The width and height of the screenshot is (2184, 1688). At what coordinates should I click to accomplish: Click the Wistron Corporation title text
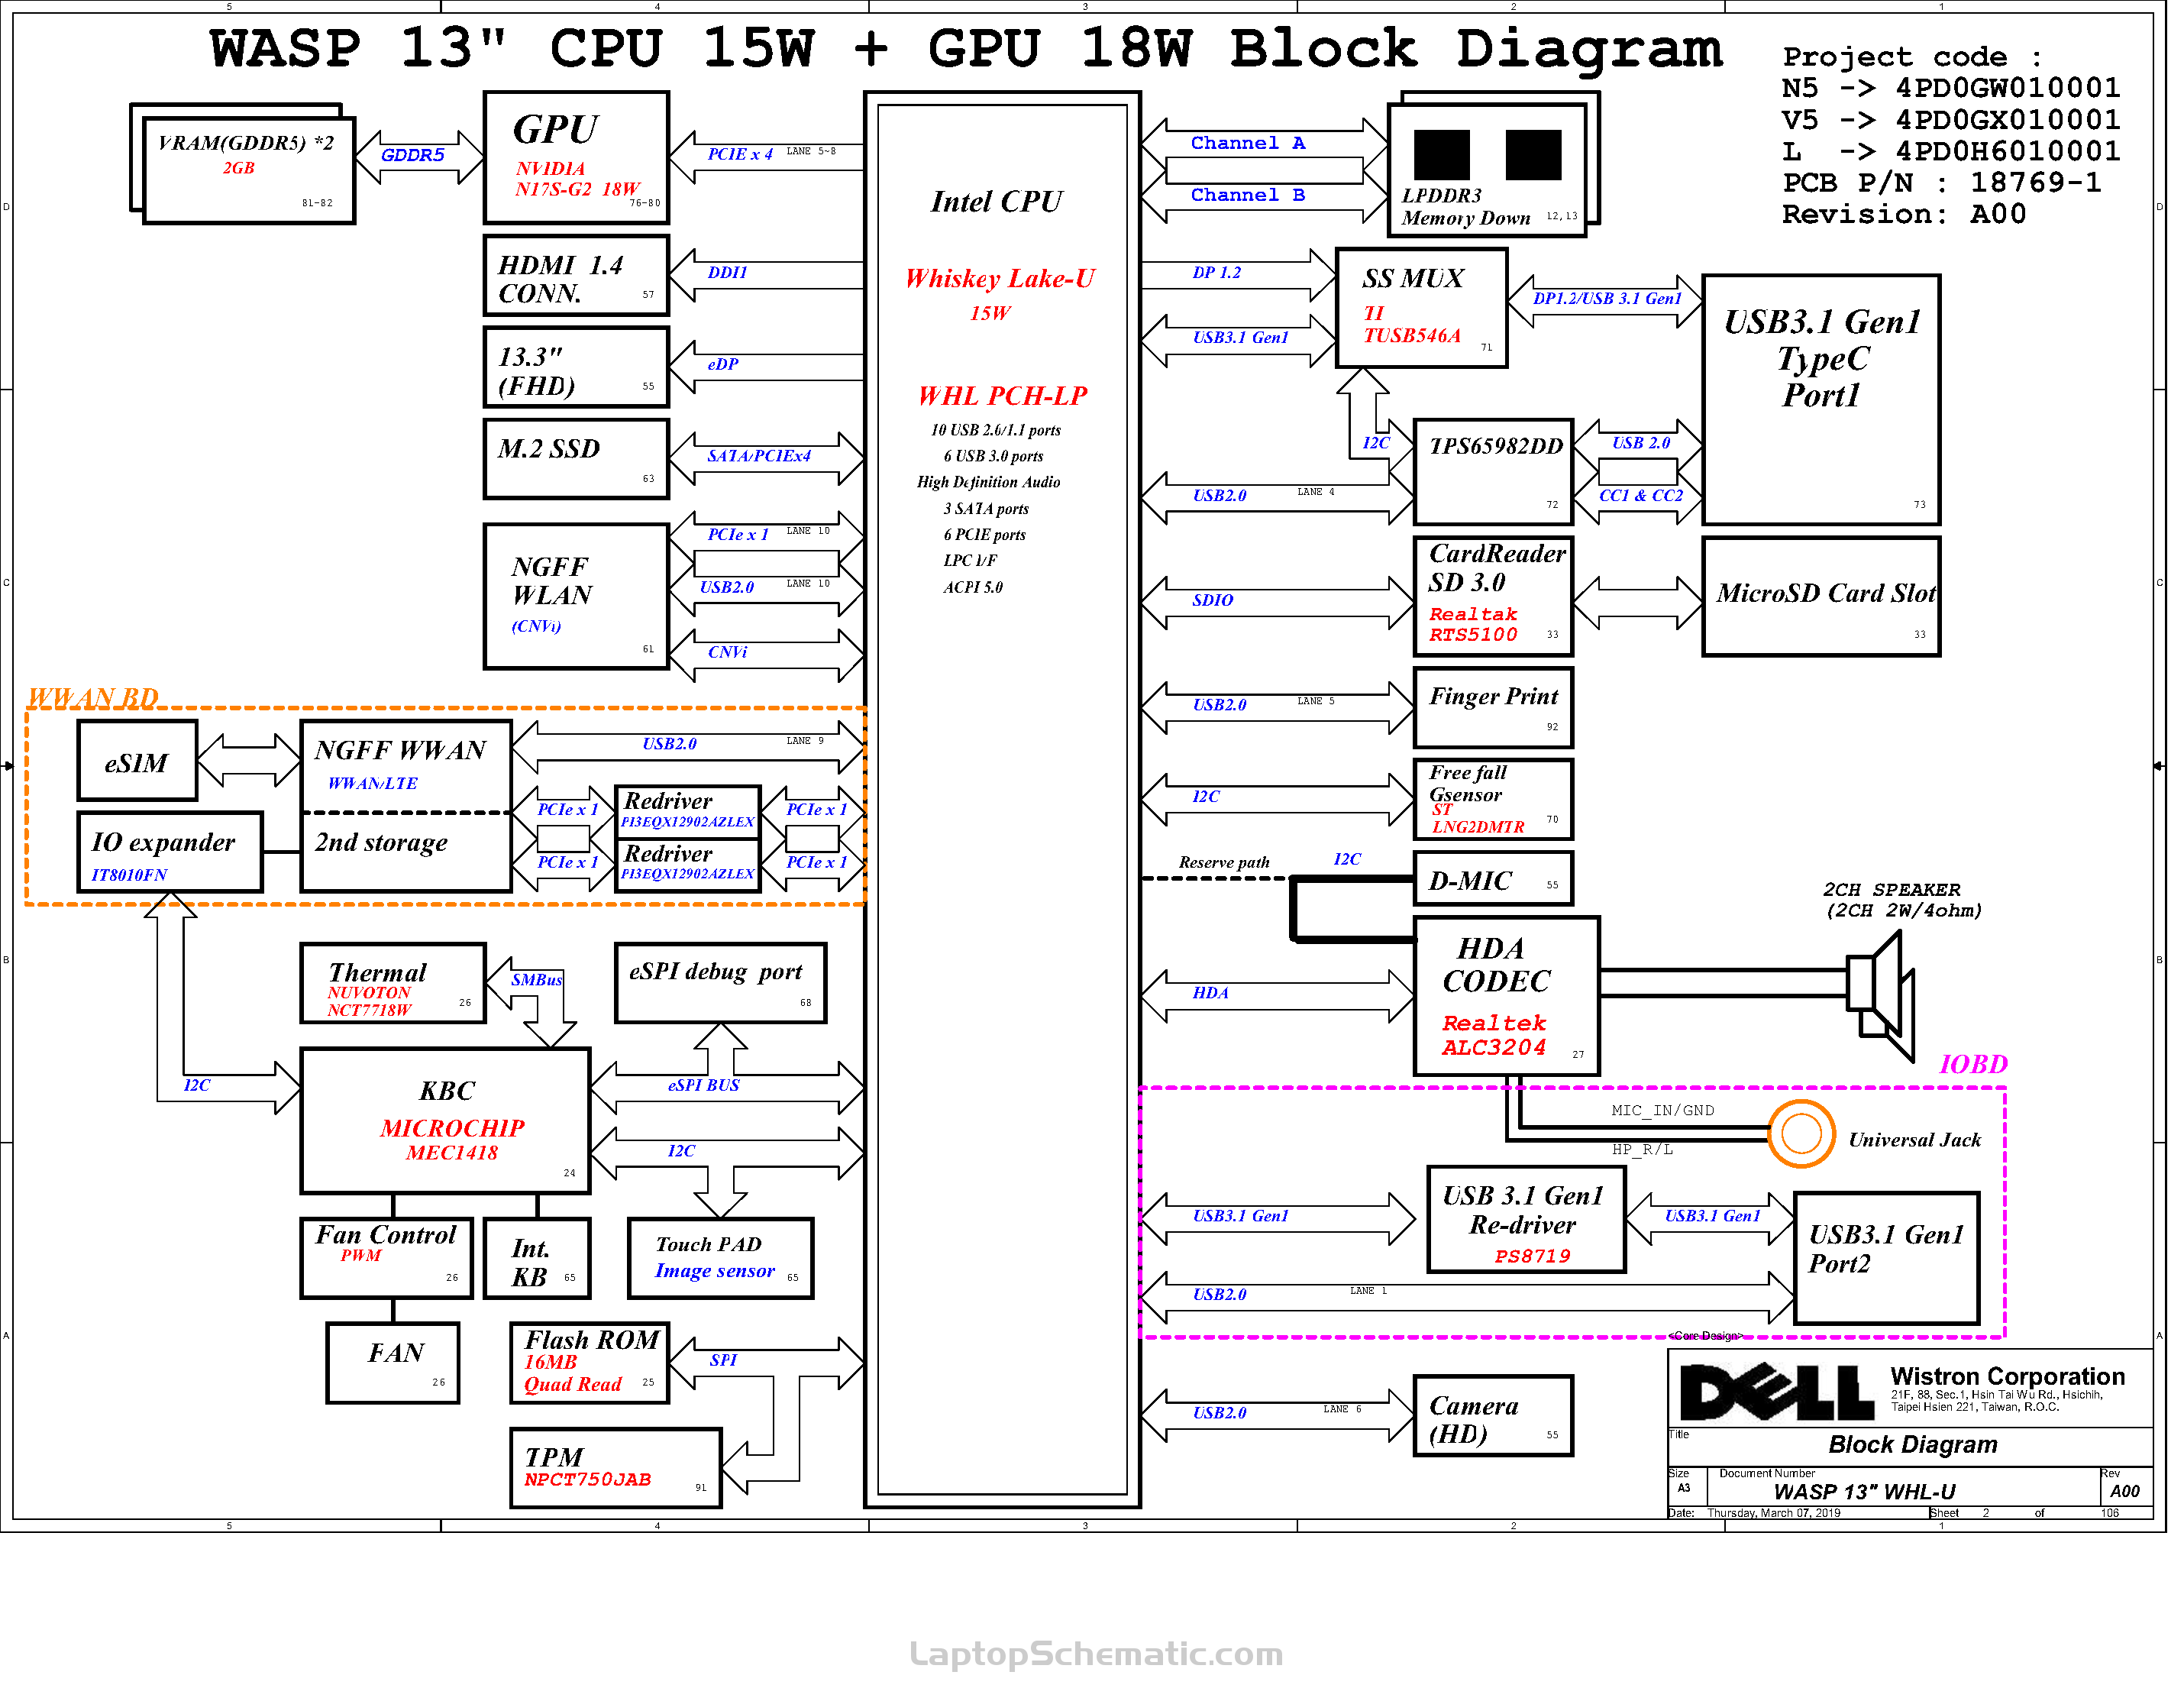[2007, 1377]
